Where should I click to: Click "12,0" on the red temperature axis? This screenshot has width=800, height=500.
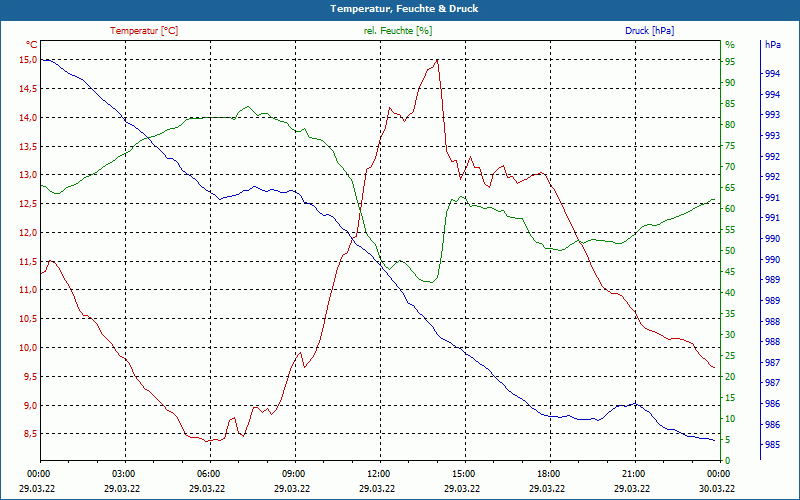(x=29, y=233)
